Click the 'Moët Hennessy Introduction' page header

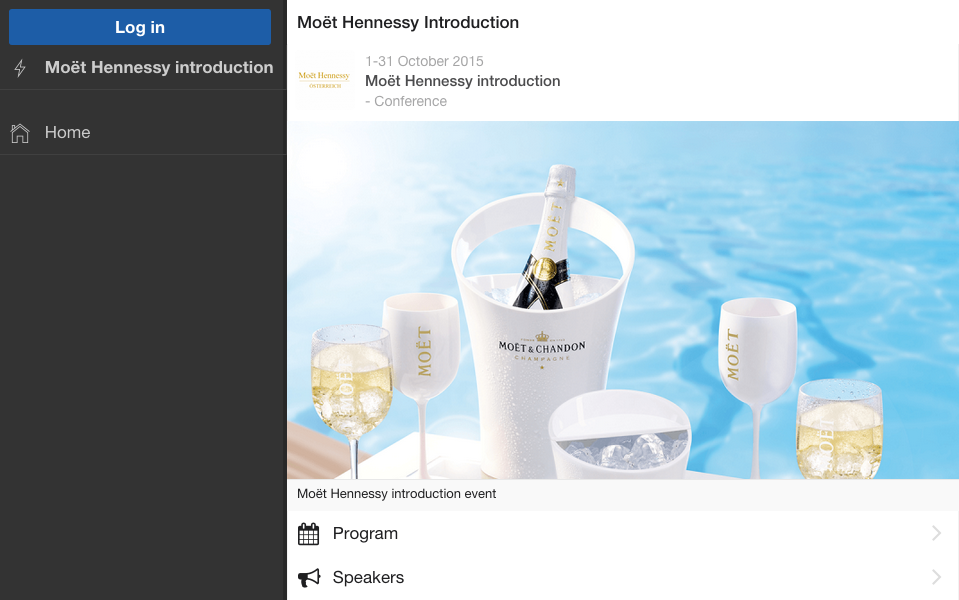tap(408, 23)
